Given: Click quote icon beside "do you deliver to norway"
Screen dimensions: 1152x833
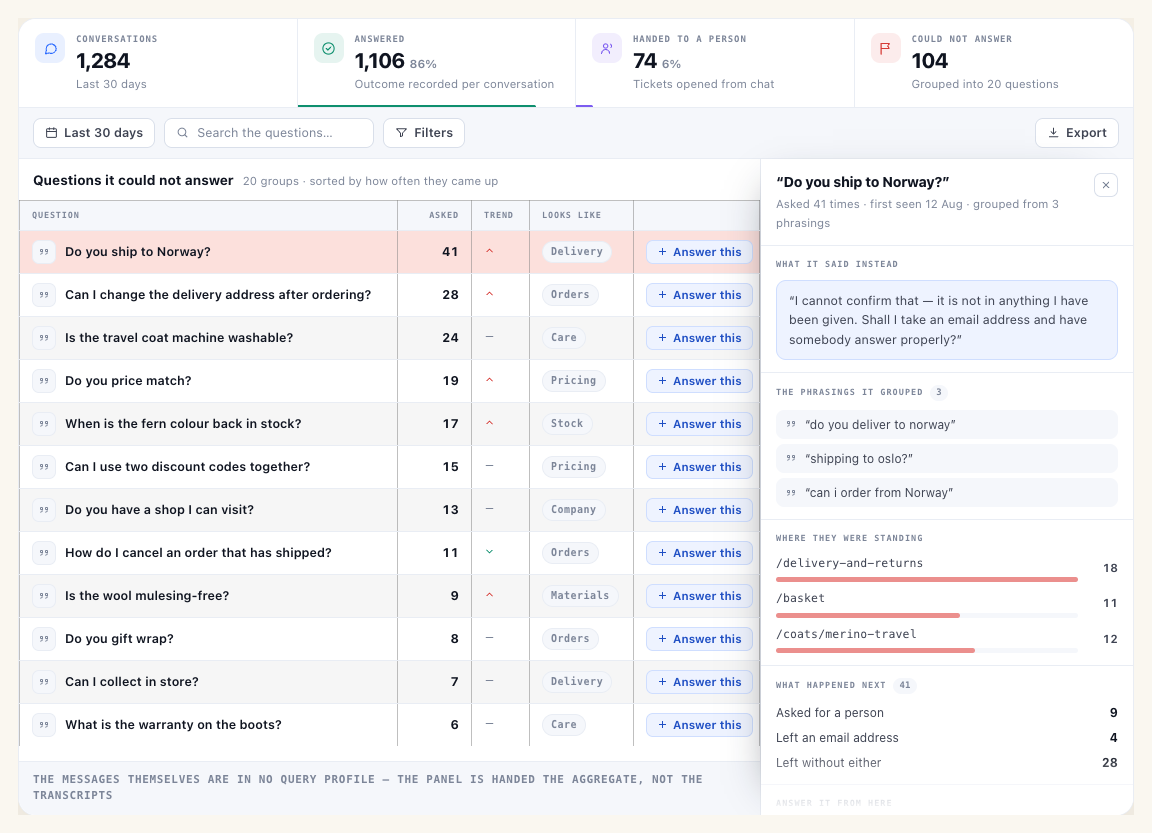Looking at the screenshot, I should pos(791,425).
